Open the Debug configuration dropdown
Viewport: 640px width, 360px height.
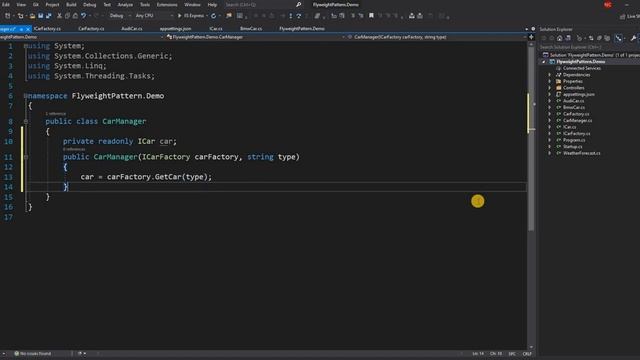pos(120,16)
